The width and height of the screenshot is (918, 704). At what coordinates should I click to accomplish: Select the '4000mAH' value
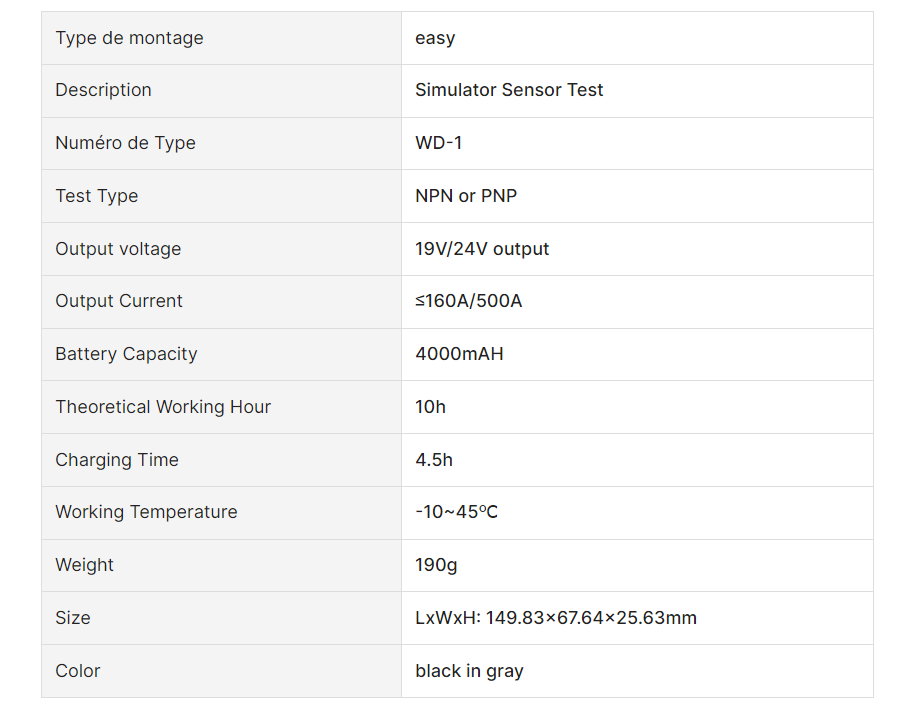coord(460,354)
